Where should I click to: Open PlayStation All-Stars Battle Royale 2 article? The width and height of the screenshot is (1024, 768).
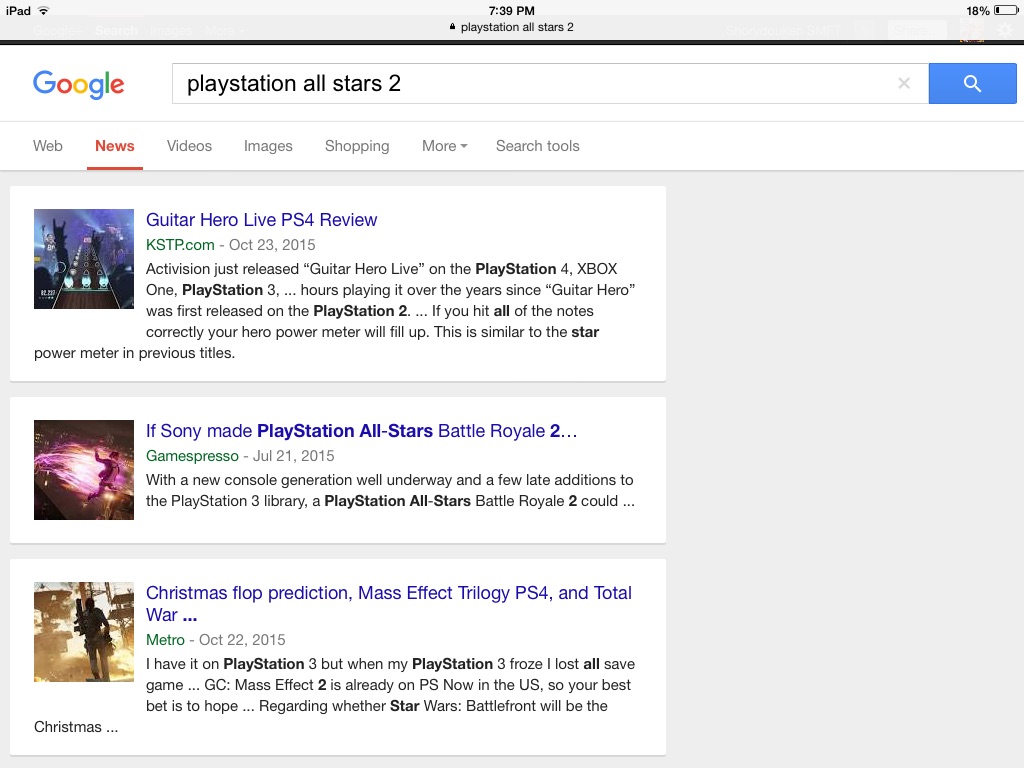pyautogui.click(x=361, y=431)
